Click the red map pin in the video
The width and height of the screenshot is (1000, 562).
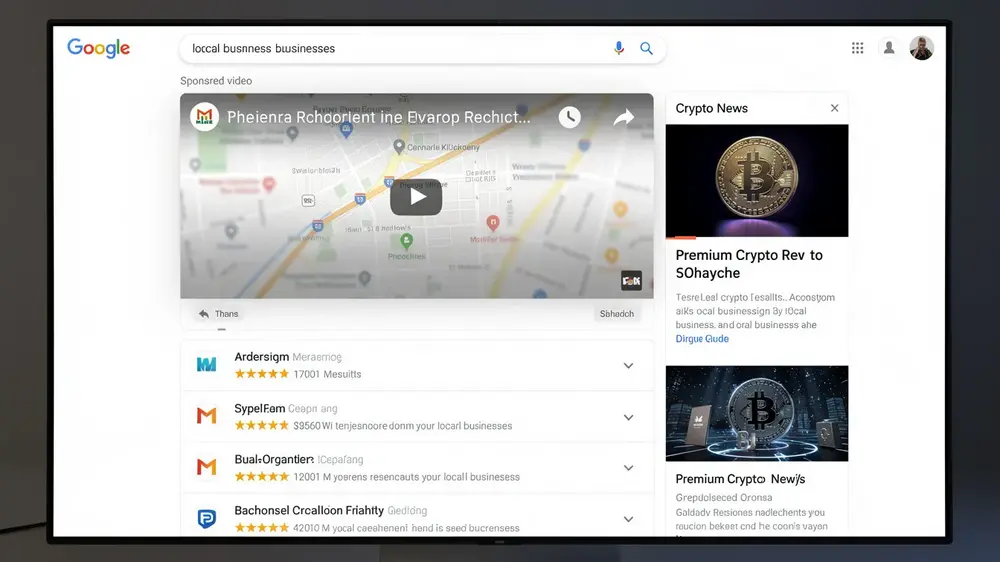coord(492,223)
